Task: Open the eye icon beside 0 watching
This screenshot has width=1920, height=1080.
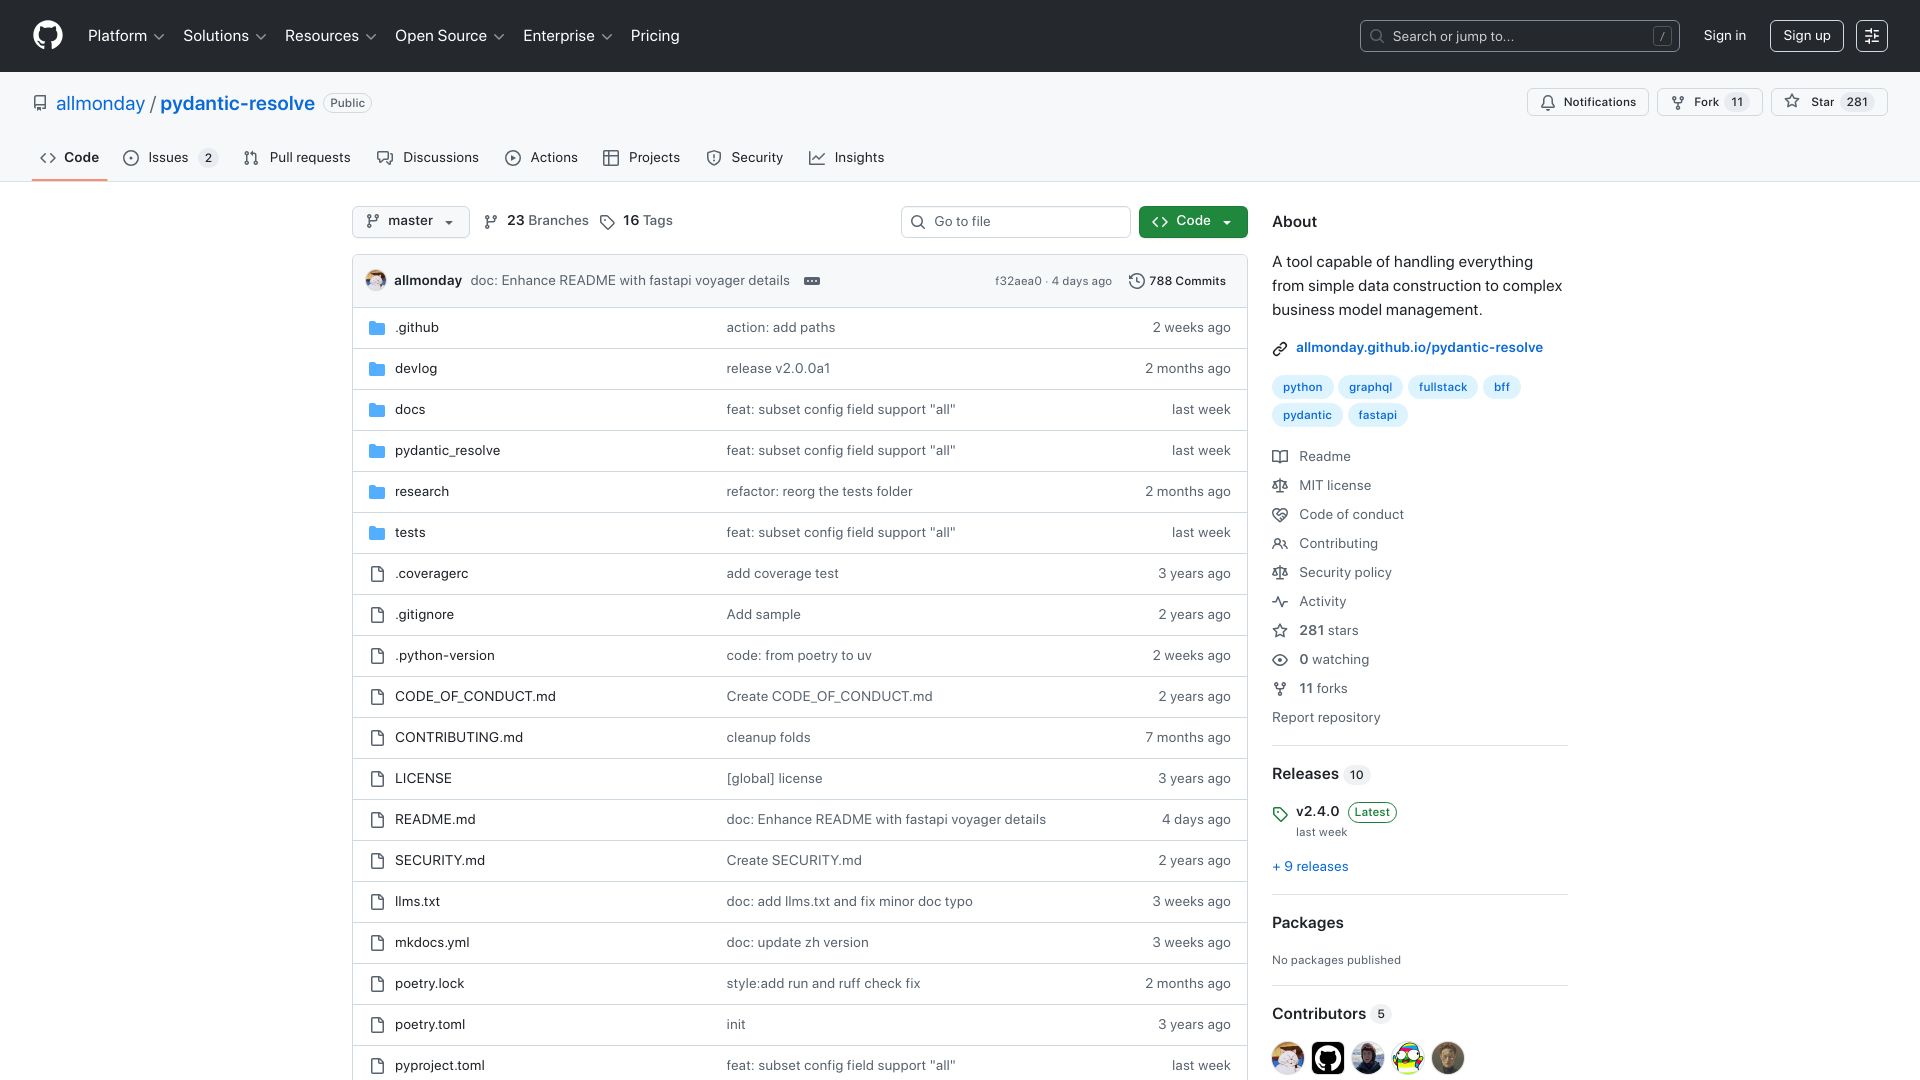Action: [1280, 660]
